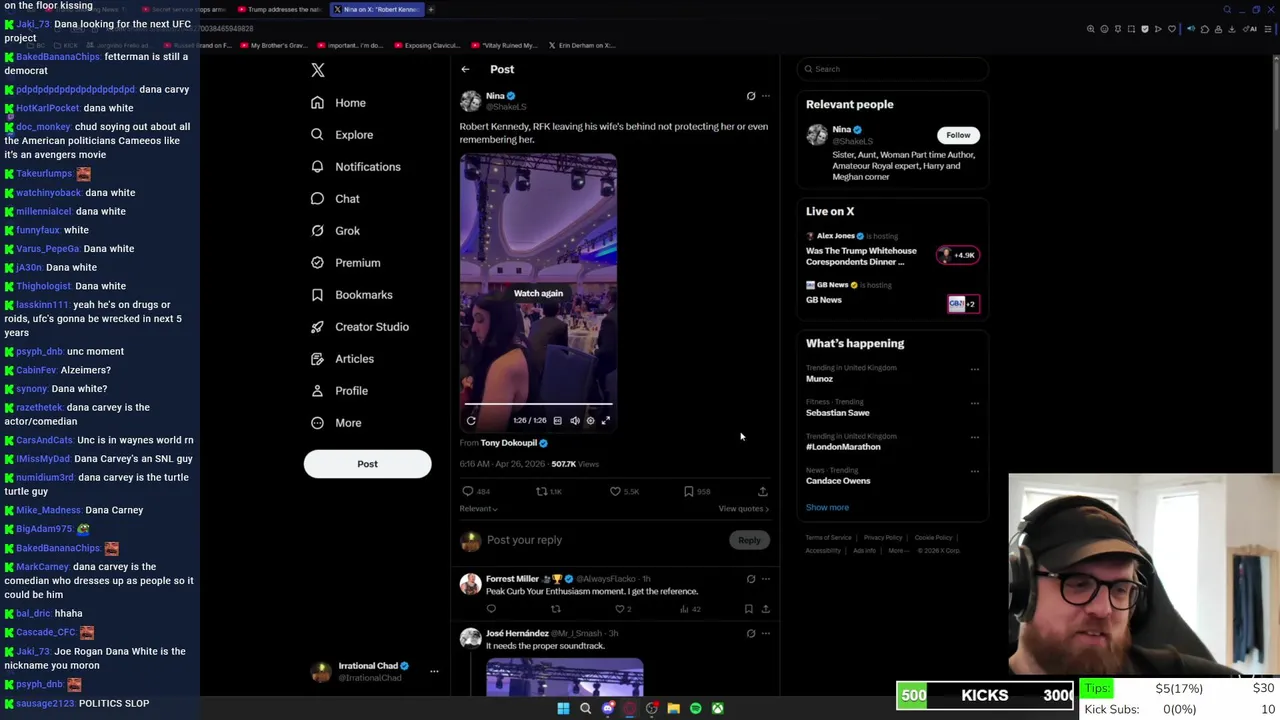Click the Grok icon on José Hernández's reply
Viewport: 1280px width, 720px height.
point(751,634)
